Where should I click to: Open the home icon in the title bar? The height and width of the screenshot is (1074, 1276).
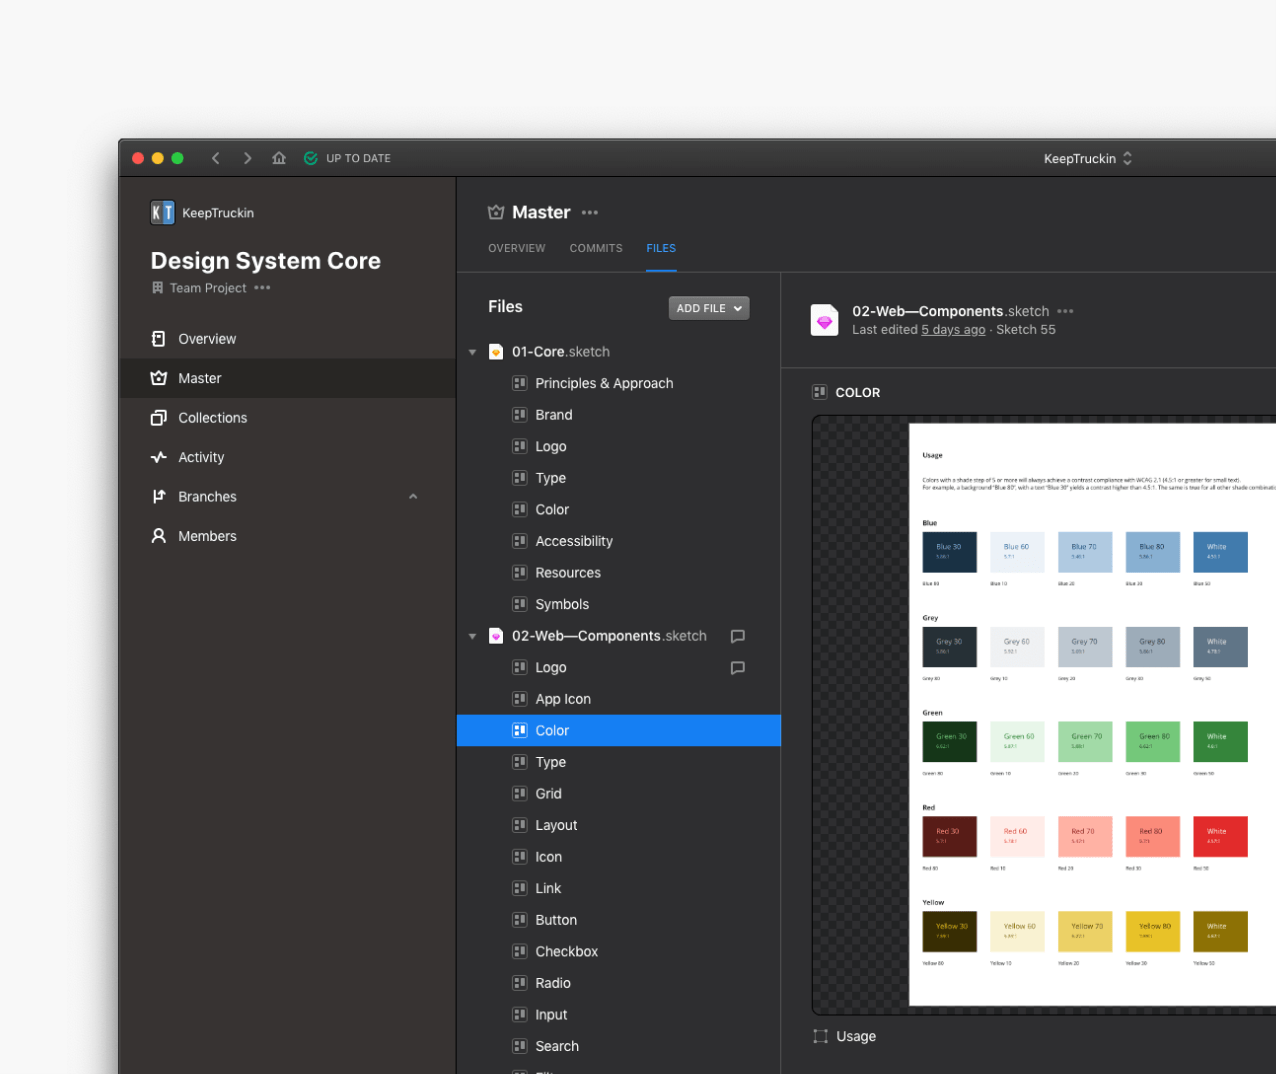point(279,158)
